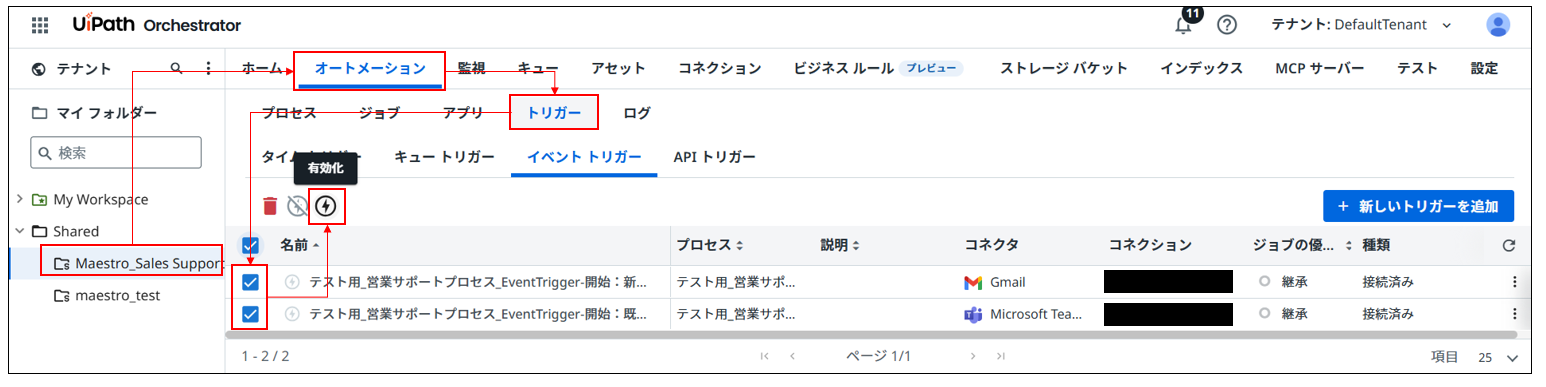Open the tenant more options menu

208,69
